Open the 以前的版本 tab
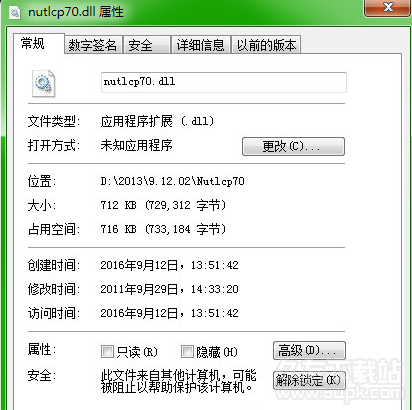This screenshot has width=412, height=410. tap(266, 45)
